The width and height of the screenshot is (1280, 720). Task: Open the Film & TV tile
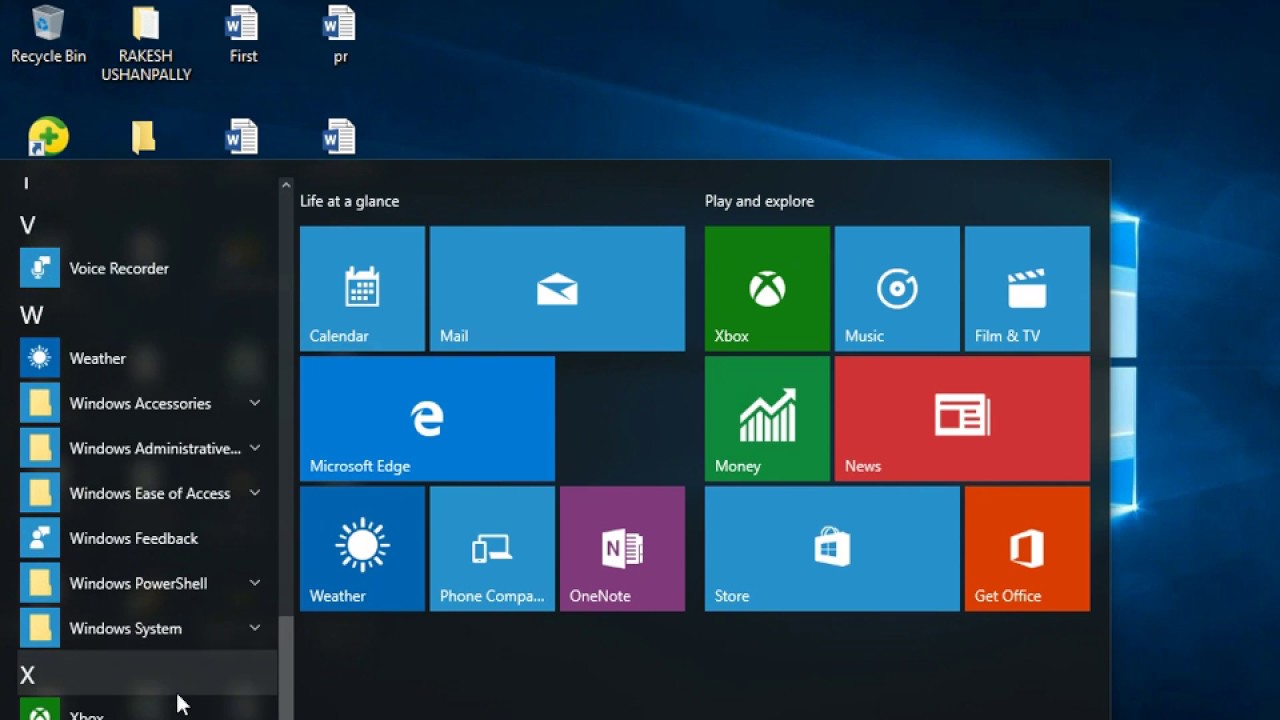click(x=1026, y=288)
